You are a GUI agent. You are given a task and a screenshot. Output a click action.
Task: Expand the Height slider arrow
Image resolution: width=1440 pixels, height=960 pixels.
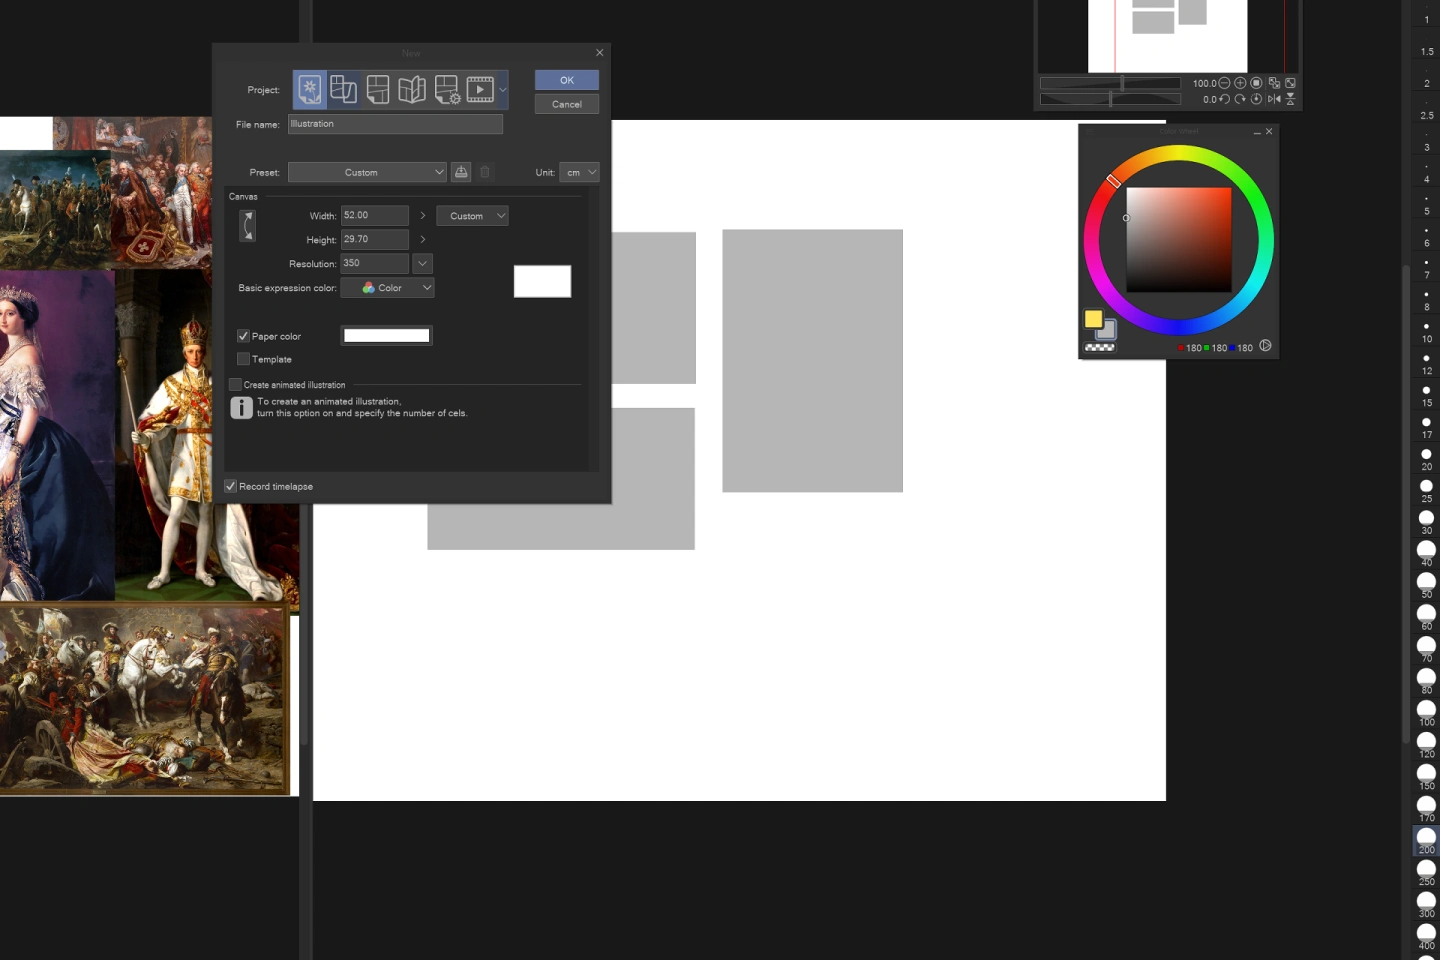click(423, 239)
